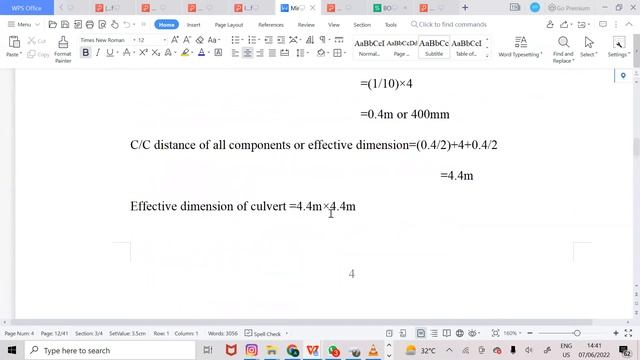Click the Character border icon
This screenshot has height=360, width=640.
[218, 53]
